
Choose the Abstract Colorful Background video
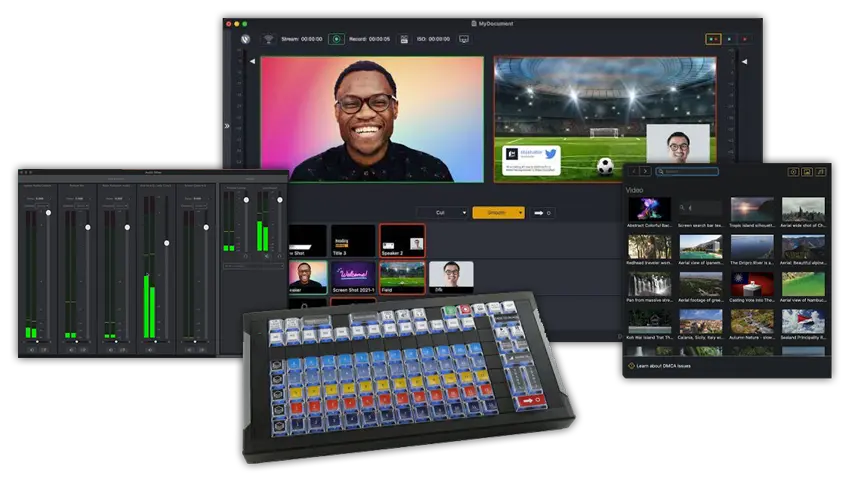649,210
